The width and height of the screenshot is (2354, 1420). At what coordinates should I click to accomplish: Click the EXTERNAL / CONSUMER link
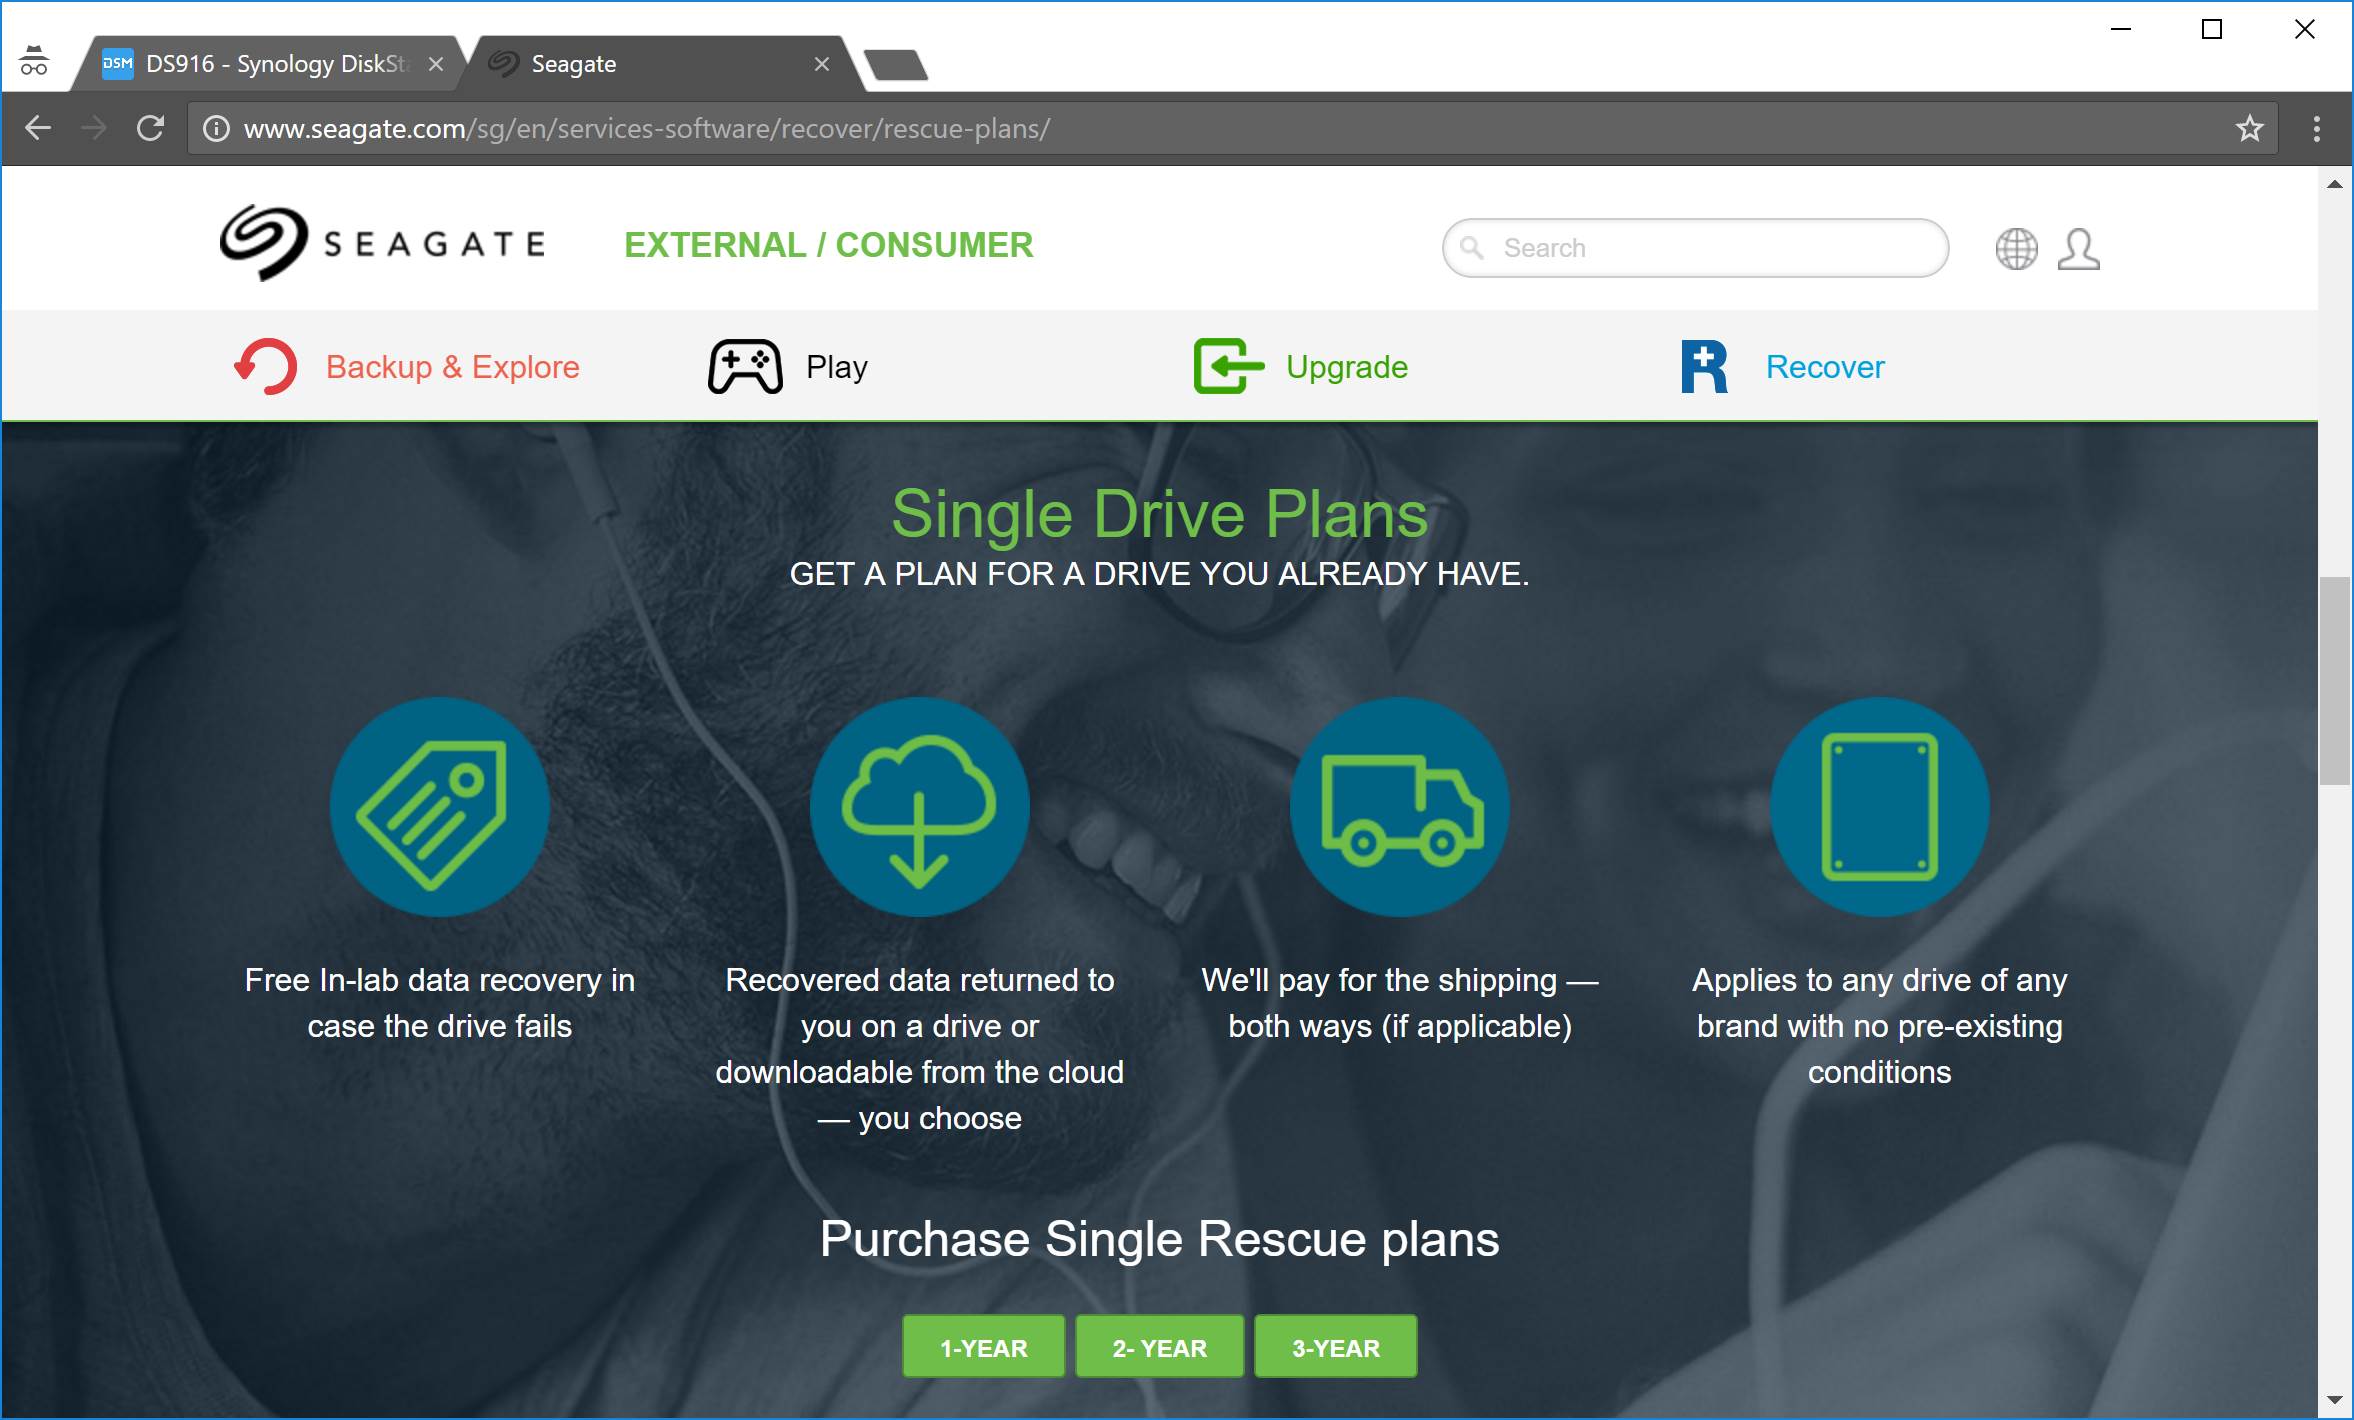point(828,245)
